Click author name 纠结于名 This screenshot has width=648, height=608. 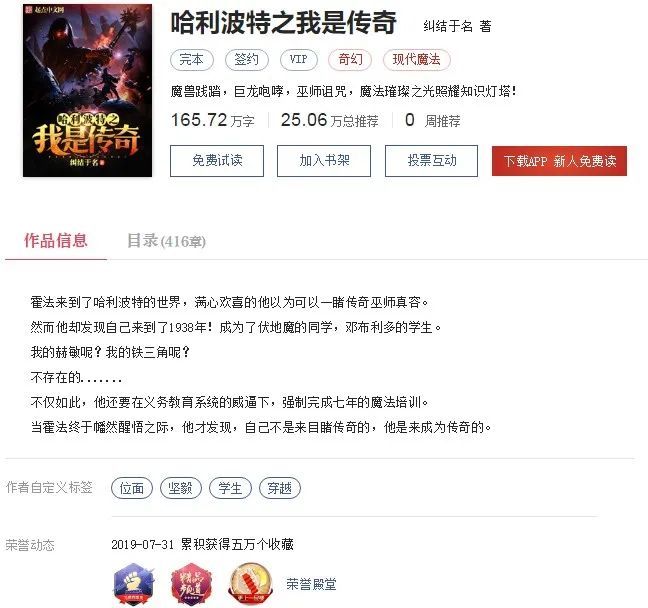coord(448,26)
